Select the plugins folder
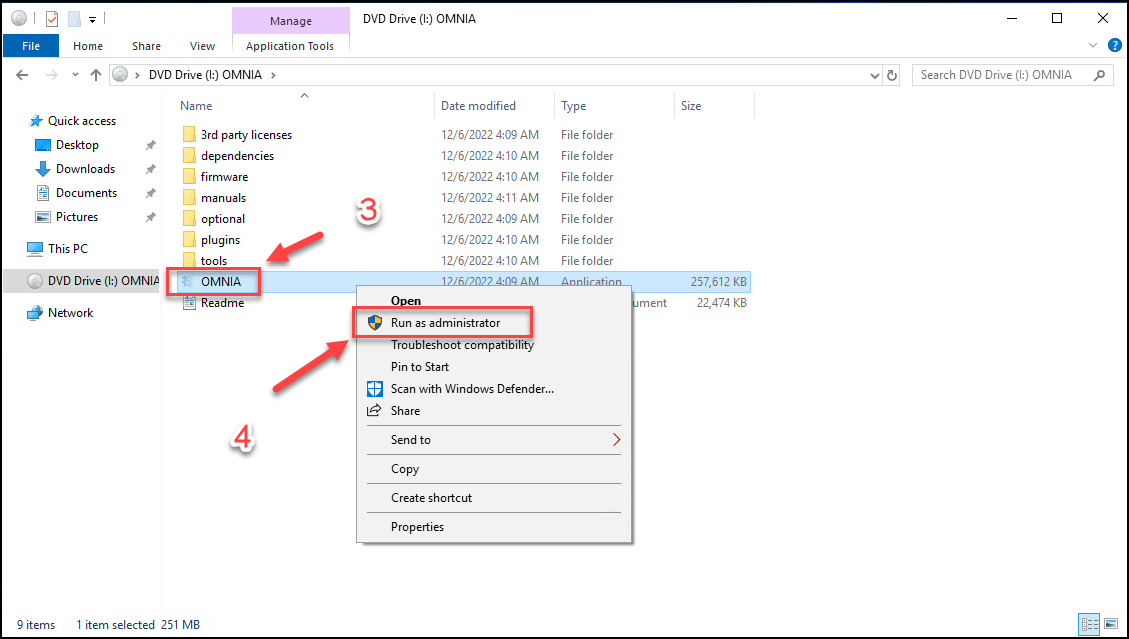This screenshot has height=639, width=1129. pos(220,239)
